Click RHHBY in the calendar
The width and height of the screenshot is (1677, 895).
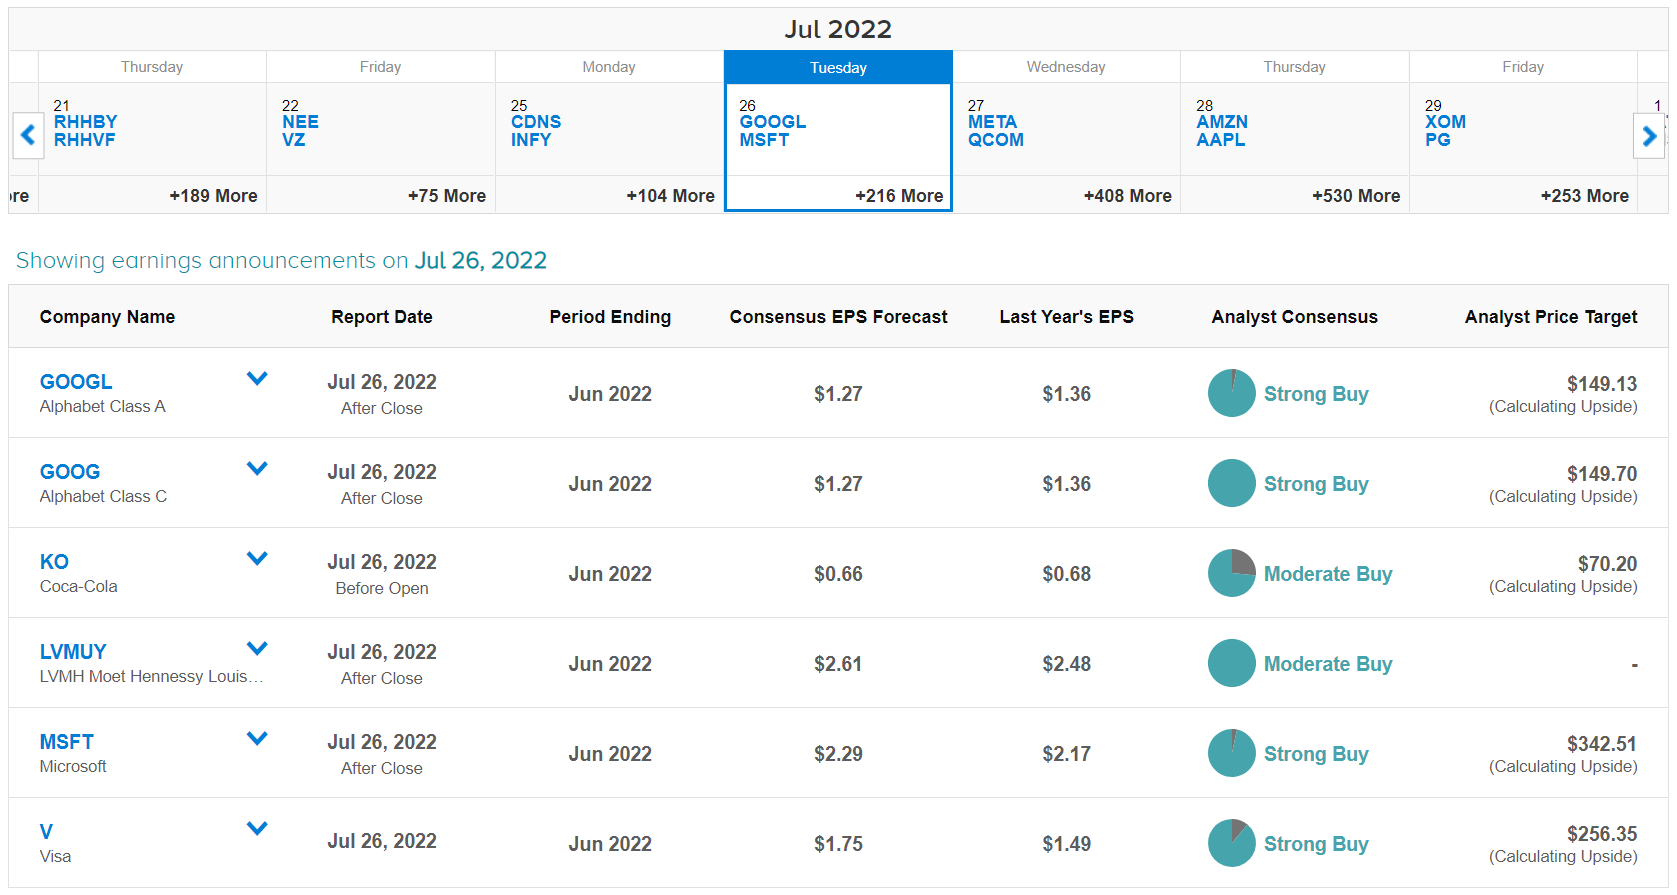click(86, 122)
